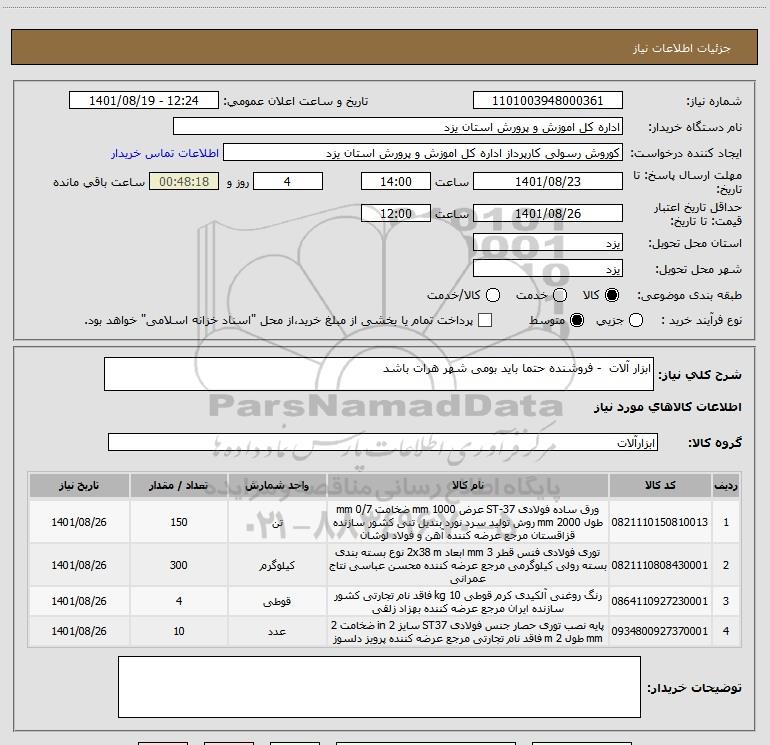
Task: Click the validity time field 12:00
Action: [x=396, y=213]
